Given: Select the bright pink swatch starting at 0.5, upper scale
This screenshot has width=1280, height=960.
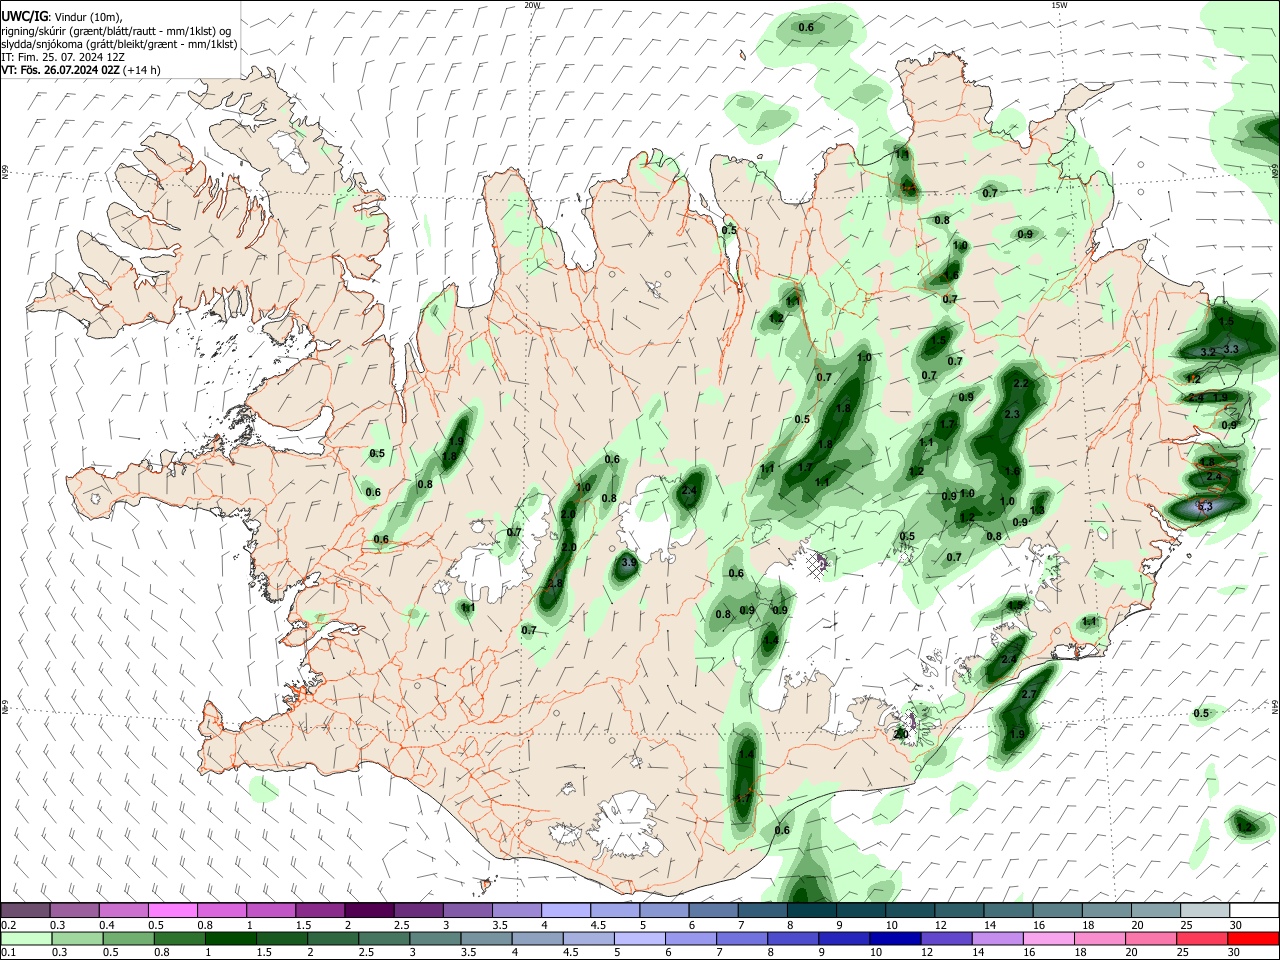Looking at the screenshot, I should pos(173,910).
